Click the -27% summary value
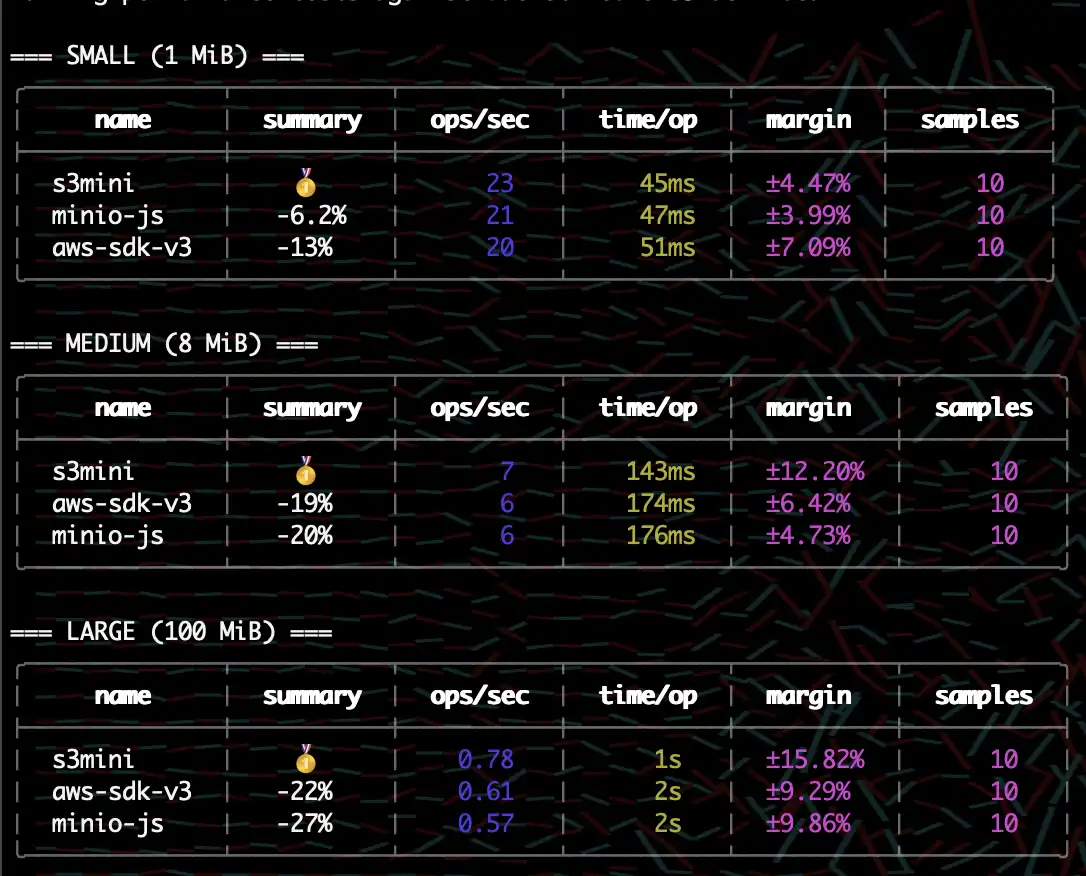The image size is (1086, 876). pos(304,823)
